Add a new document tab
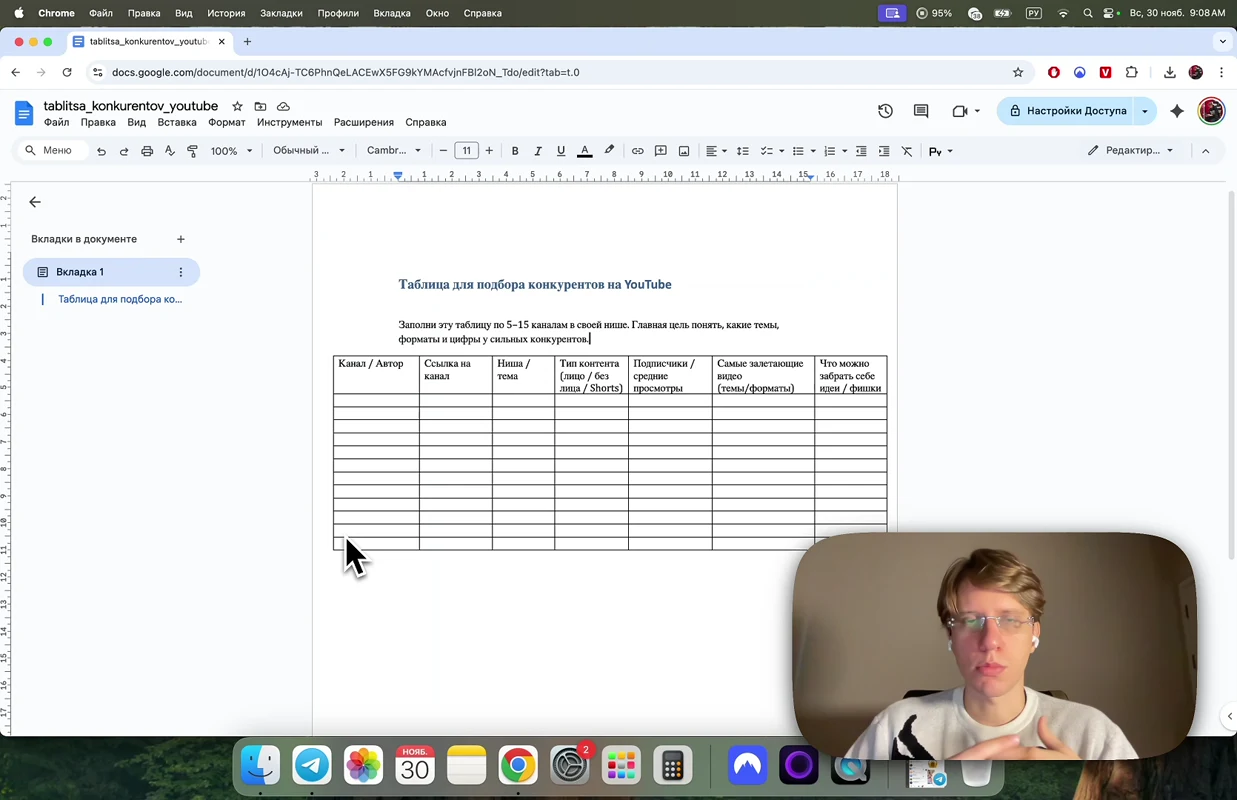 pos(181,239)
